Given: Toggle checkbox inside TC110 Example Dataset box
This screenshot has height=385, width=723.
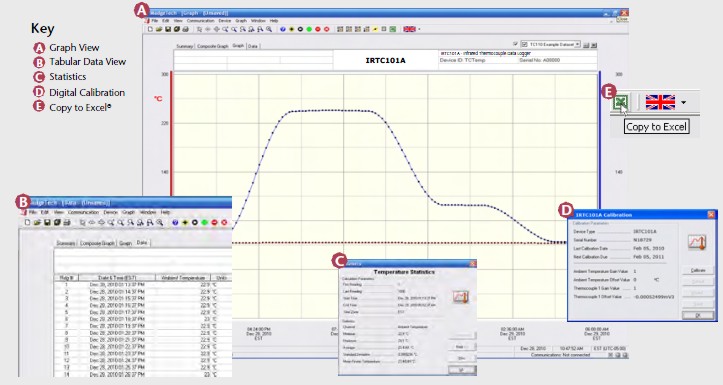Looking at the screenshot, I should click(524, 44).
